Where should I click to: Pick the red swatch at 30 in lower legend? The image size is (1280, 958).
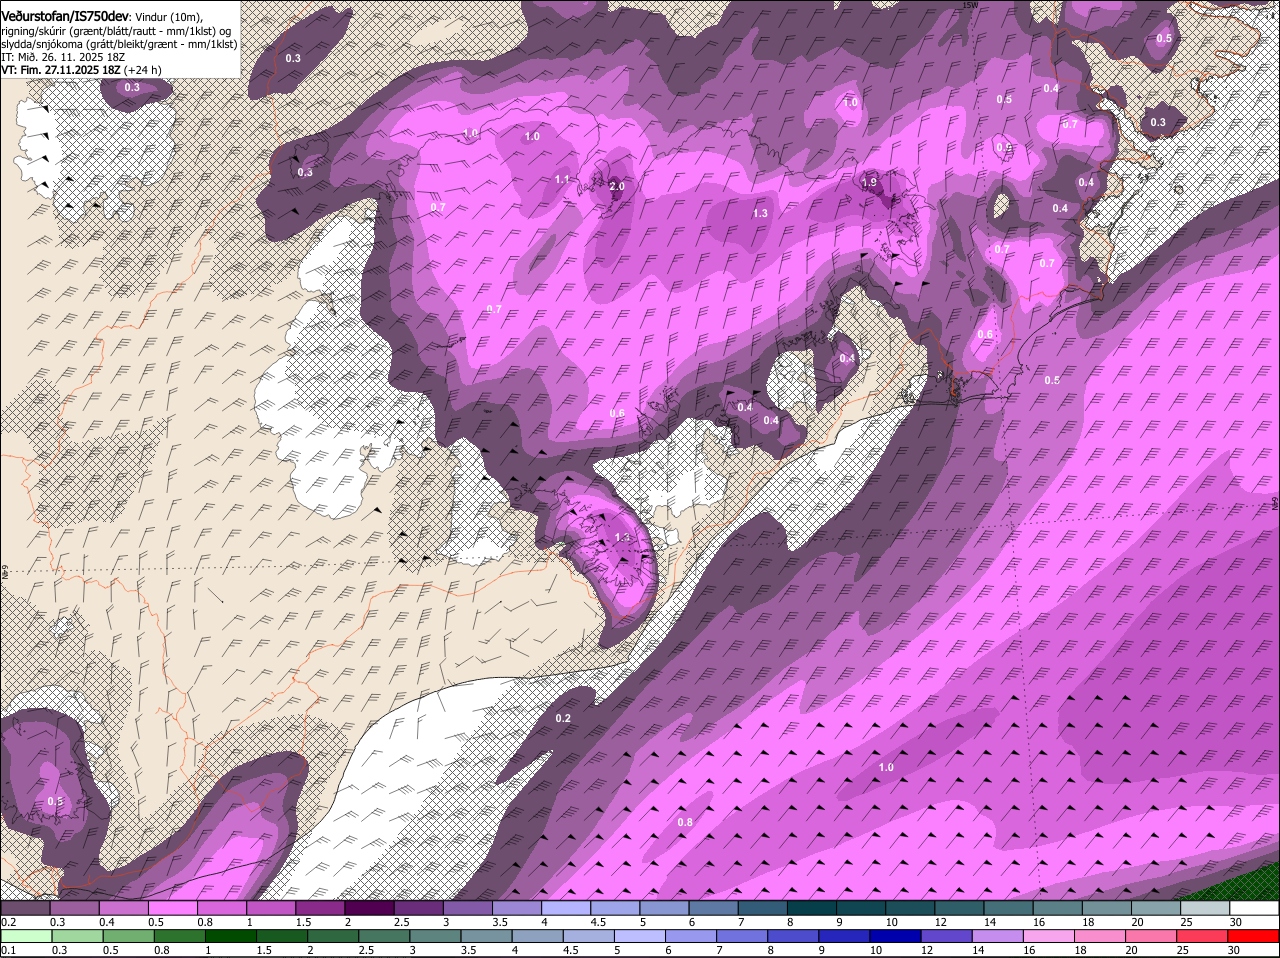tap(1254, 936)
